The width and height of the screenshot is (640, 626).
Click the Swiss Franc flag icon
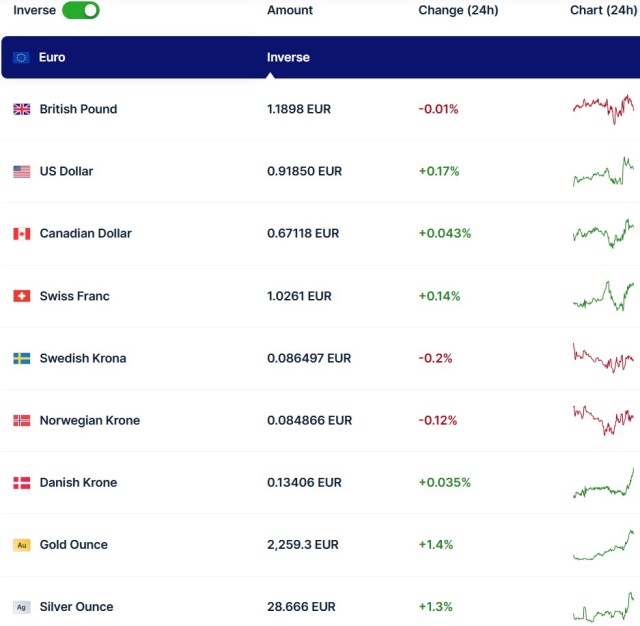[x=21, y=296]
